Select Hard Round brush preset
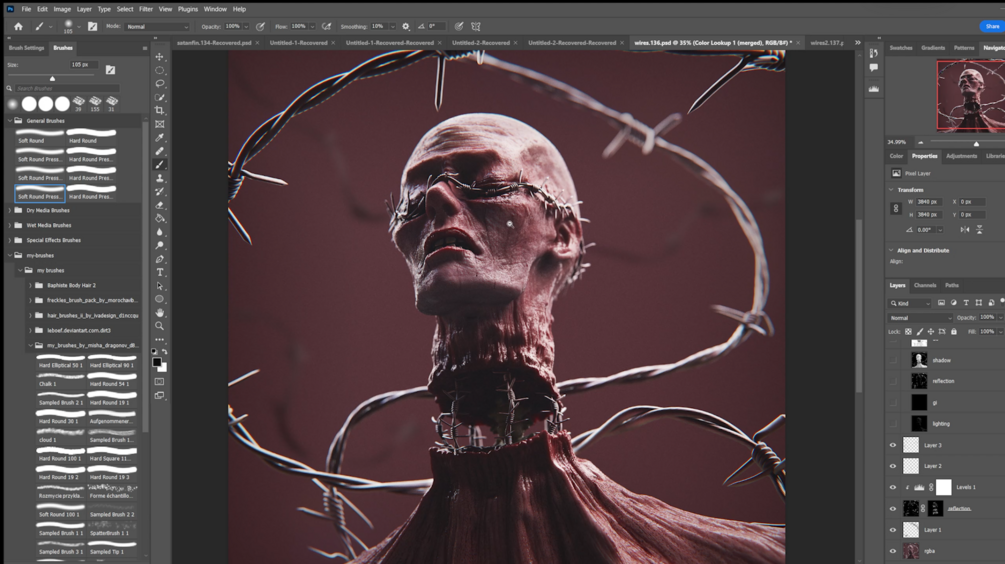This screenshot has width=1005, height=564. coord(91,136)
